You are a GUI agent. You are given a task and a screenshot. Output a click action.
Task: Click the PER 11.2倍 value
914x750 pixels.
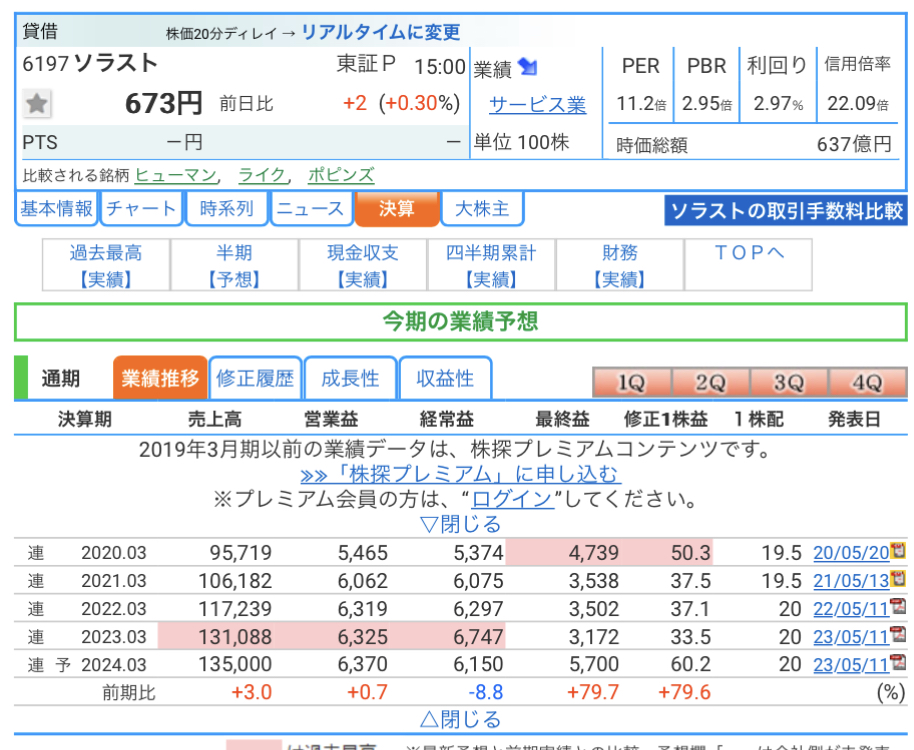pos(641,104)
